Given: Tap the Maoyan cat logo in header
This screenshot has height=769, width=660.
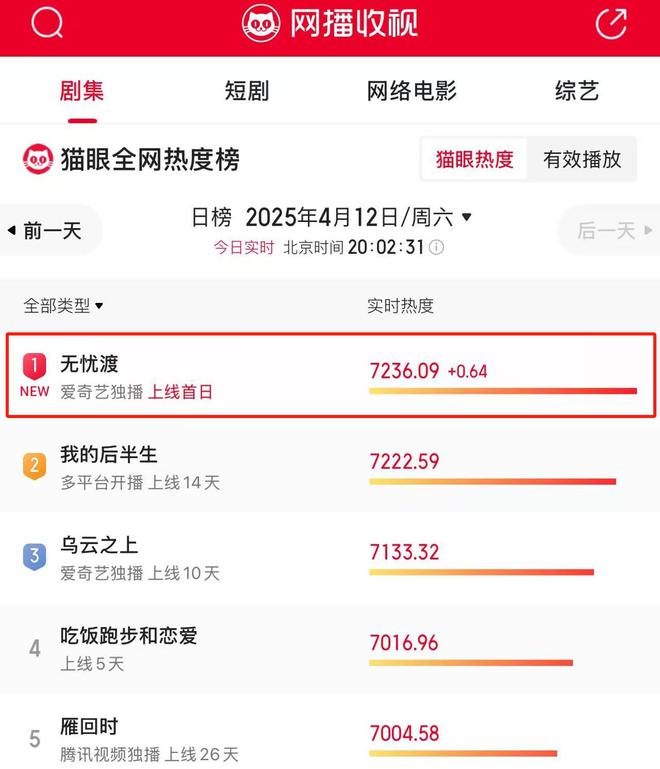Looking at the screenshot, I should point(261,23).
